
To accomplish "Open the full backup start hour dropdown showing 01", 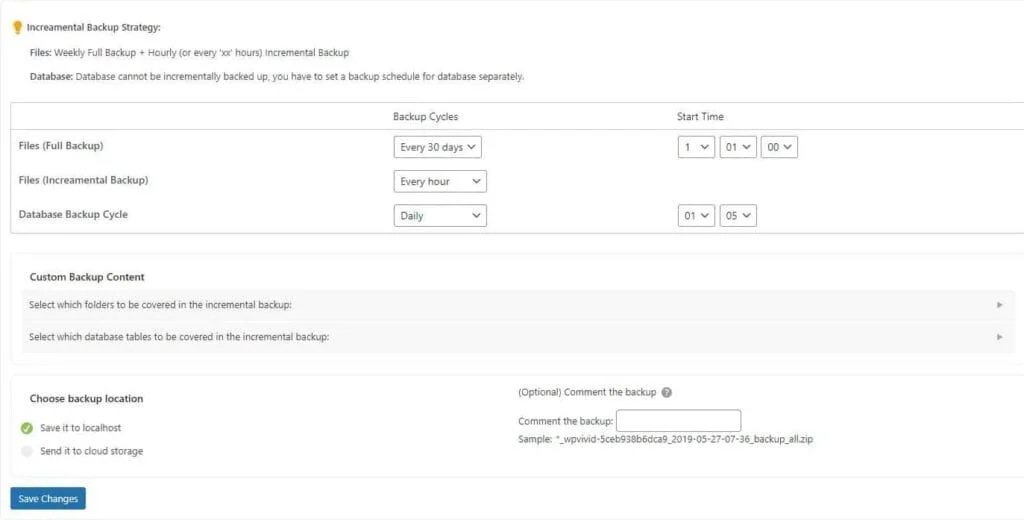I will 737,147.
